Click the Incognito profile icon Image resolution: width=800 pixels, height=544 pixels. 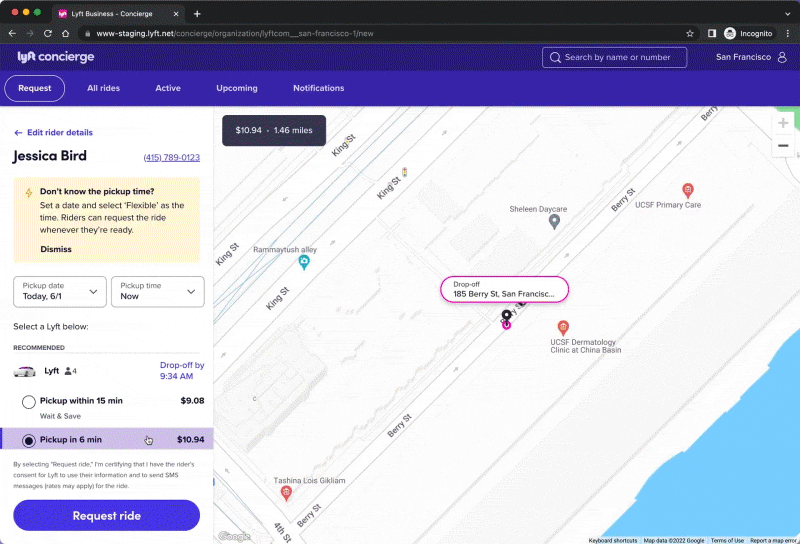coord(730,33)
